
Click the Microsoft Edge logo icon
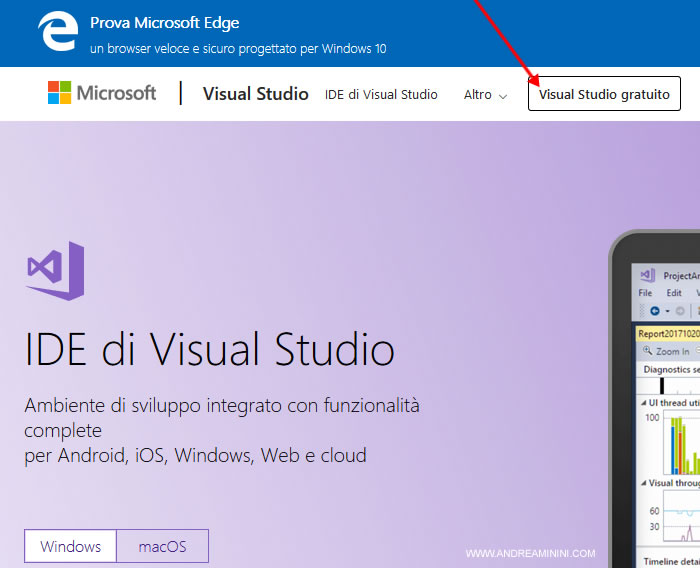(57, 33)
